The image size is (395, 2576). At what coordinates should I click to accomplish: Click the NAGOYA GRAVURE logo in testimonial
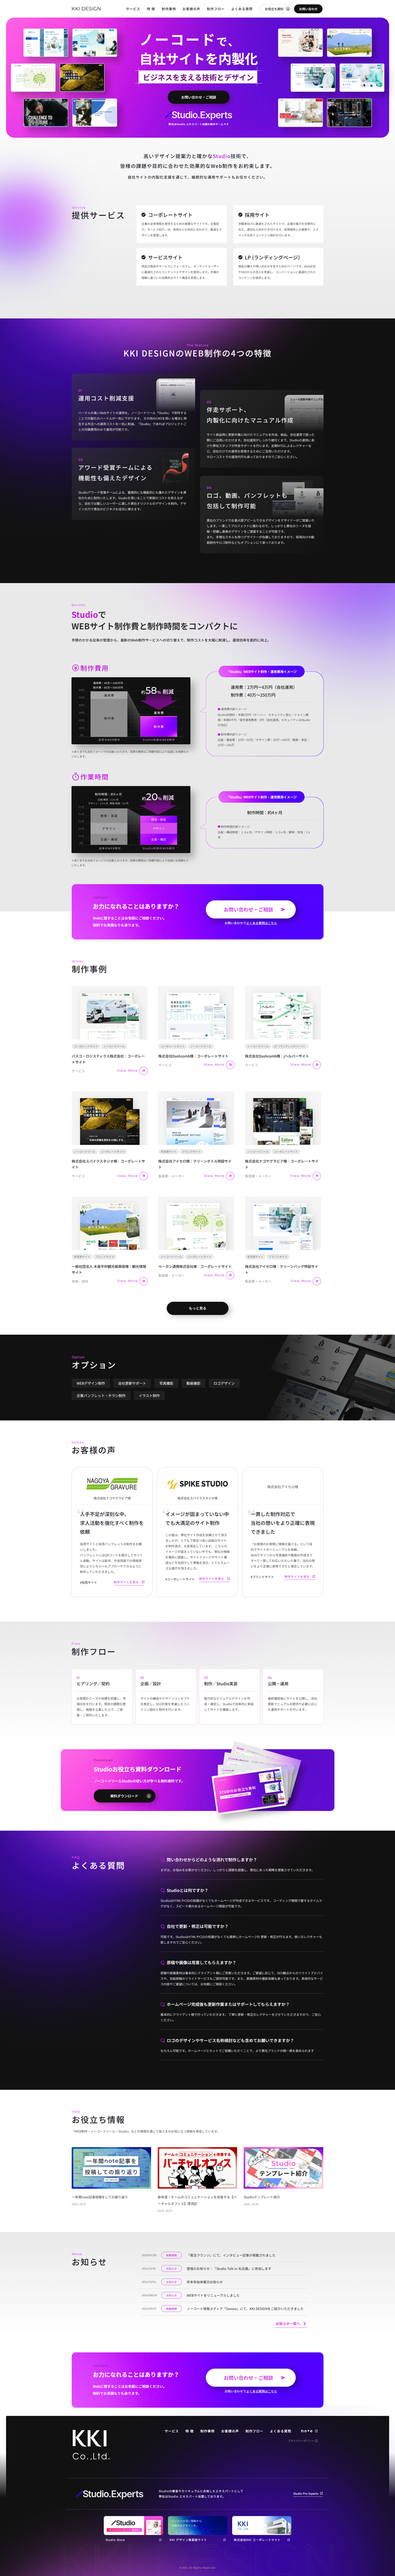pos(111,1483)
